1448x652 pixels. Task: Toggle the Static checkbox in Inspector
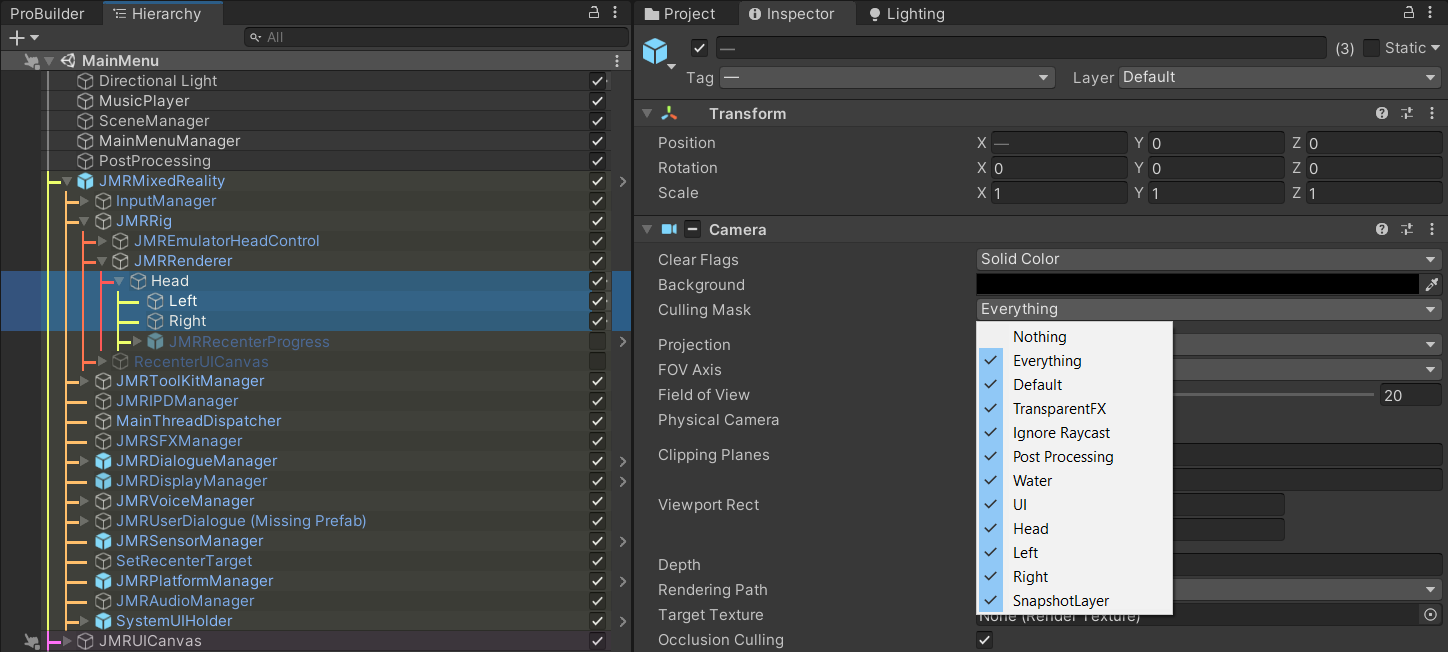point(1372,48)
